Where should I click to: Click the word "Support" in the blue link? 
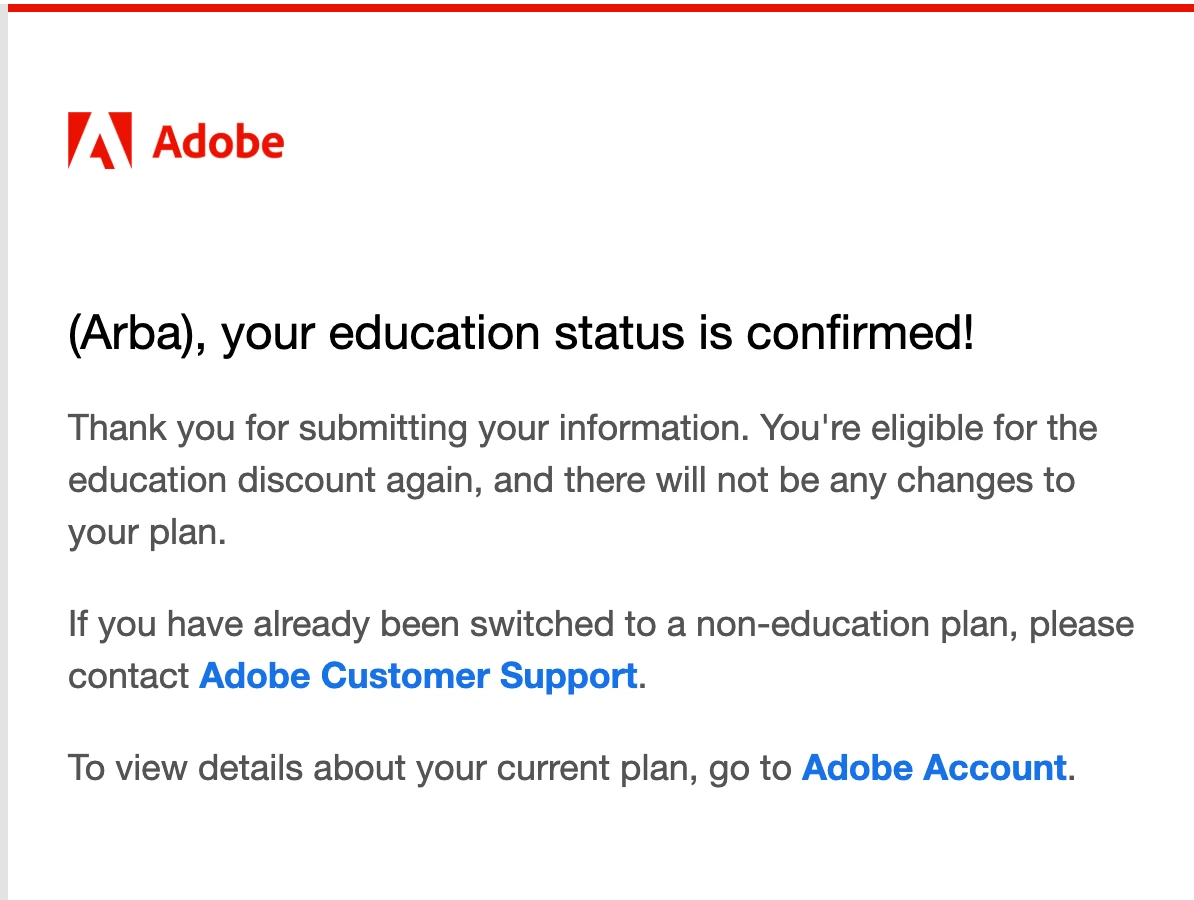568,676
